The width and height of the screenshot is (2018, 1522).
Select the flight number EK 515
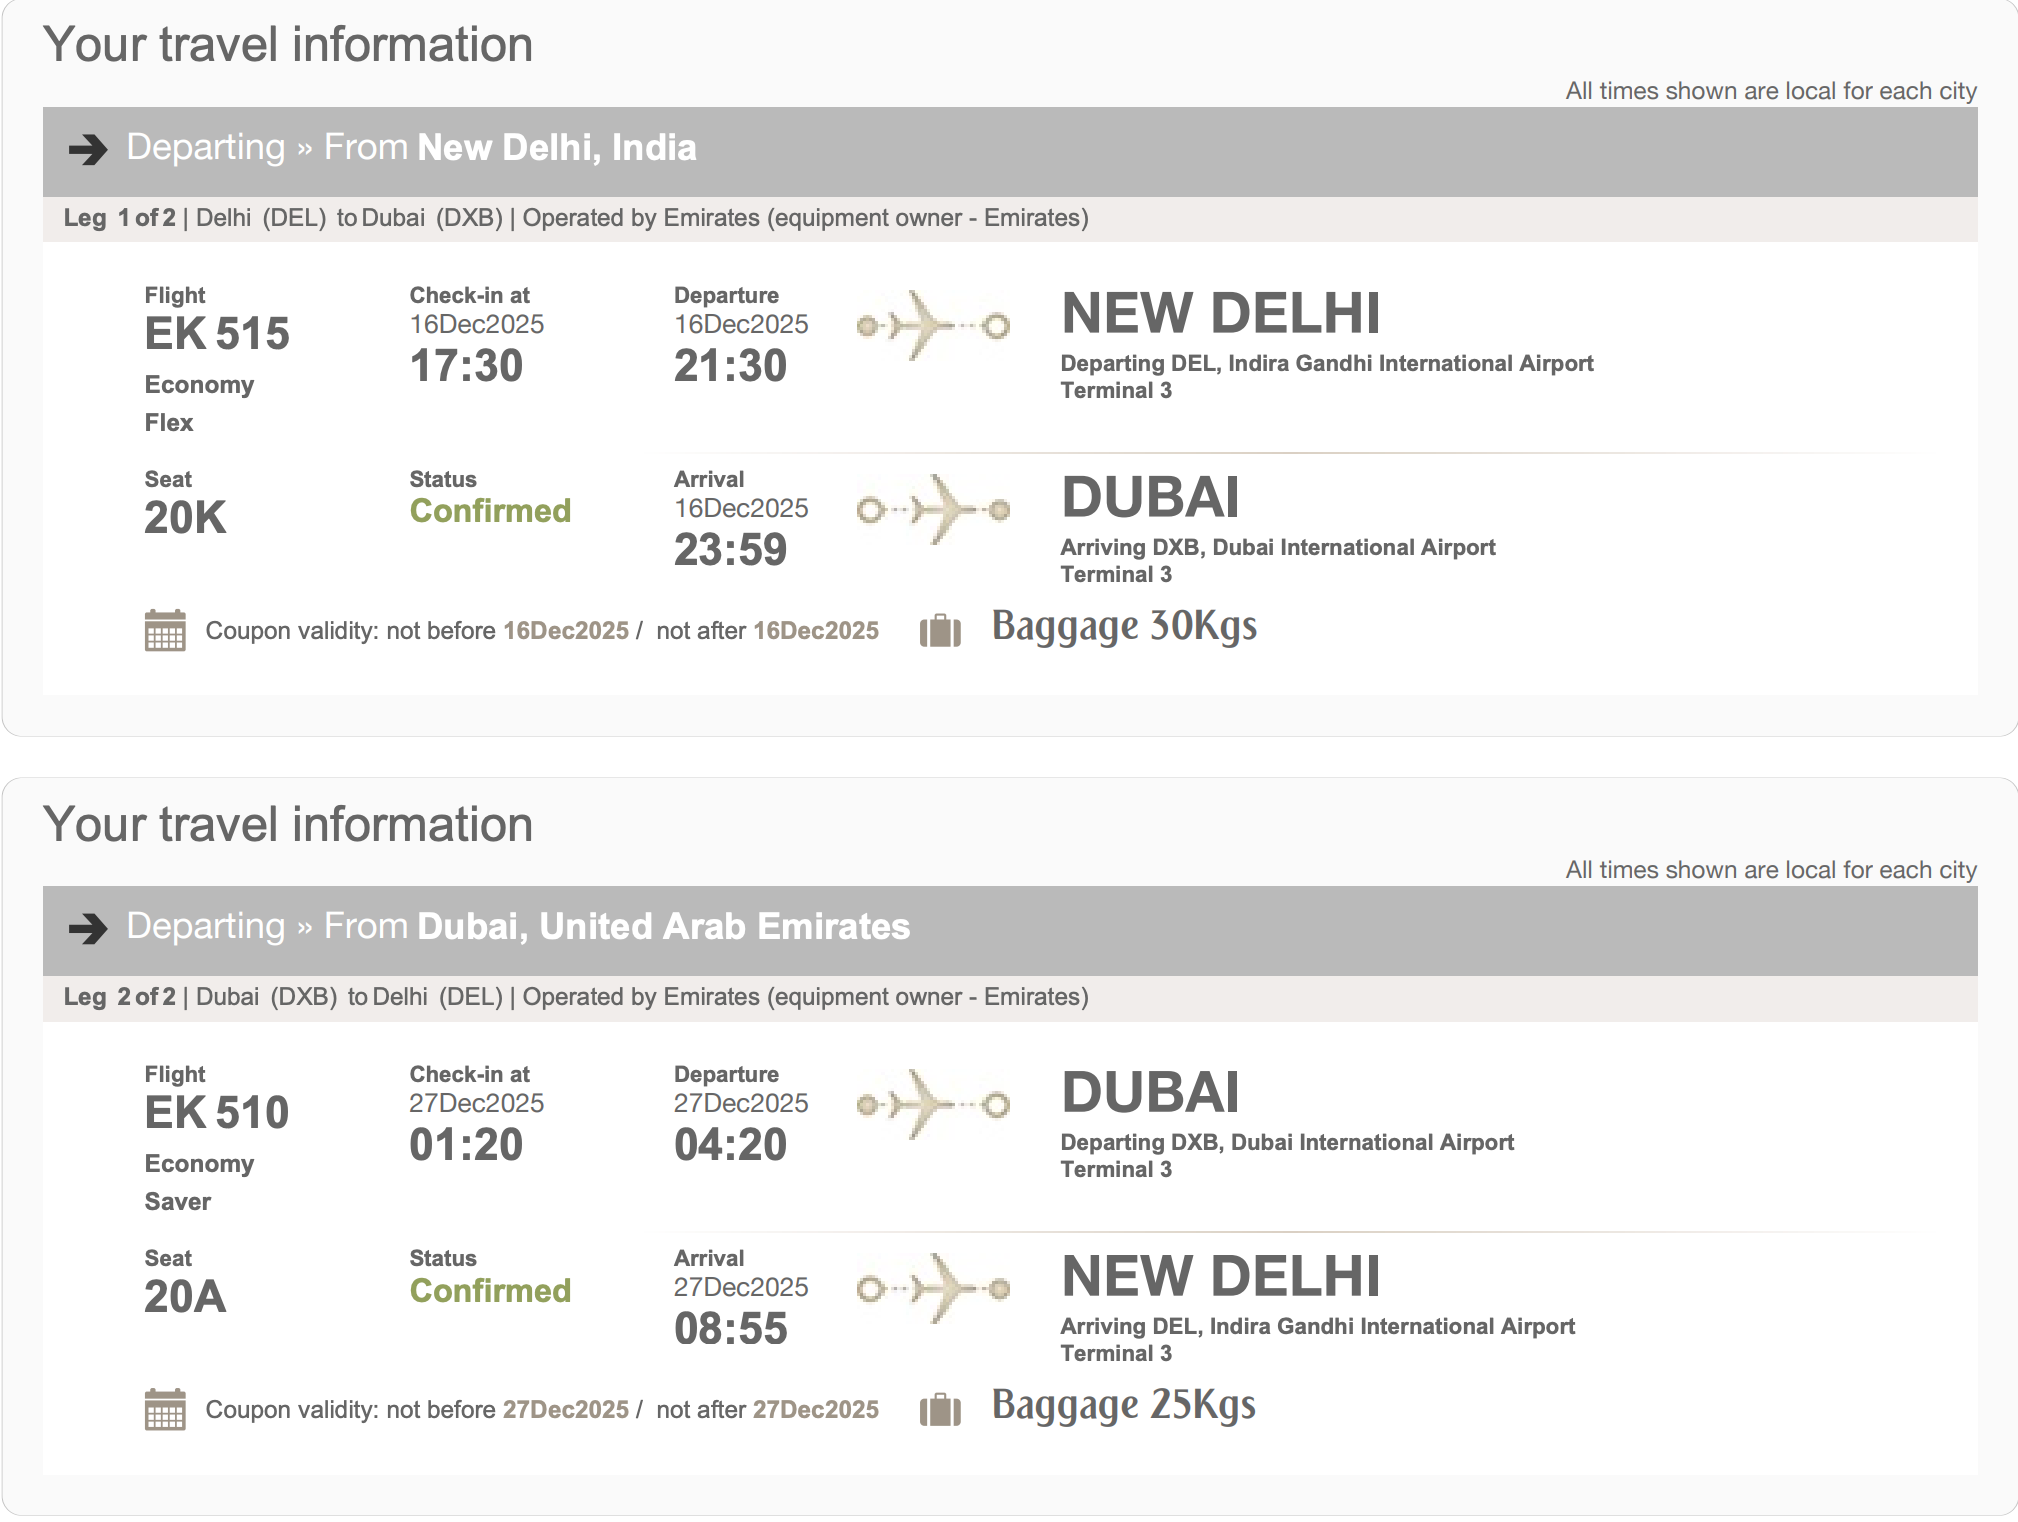(x=217, y=334)
